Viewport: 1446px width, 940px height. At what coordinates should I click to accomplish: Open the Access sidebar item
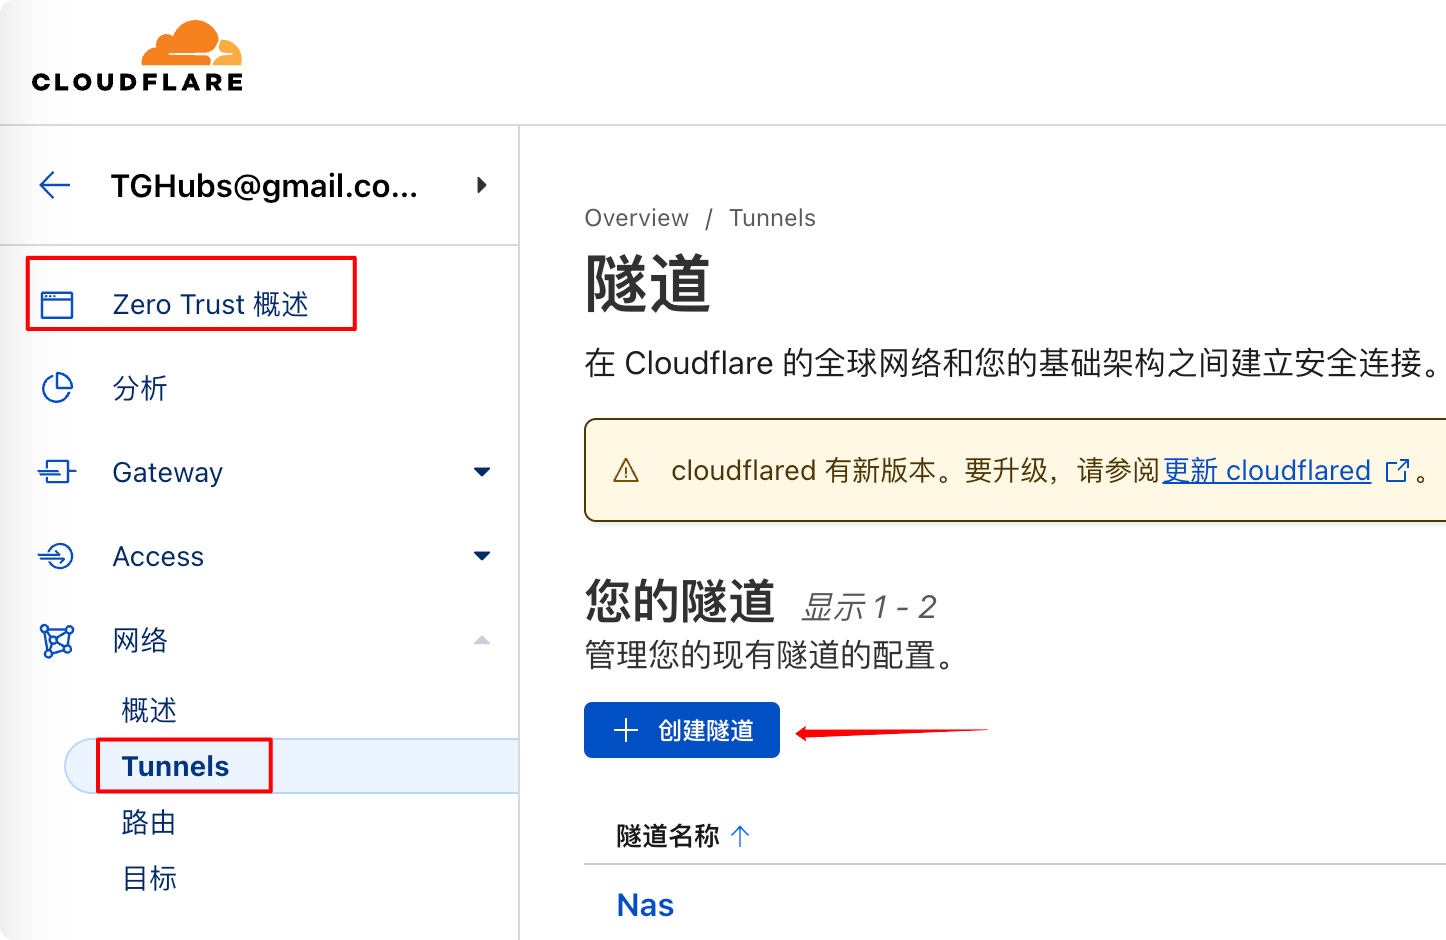click(x=158, y=556)
